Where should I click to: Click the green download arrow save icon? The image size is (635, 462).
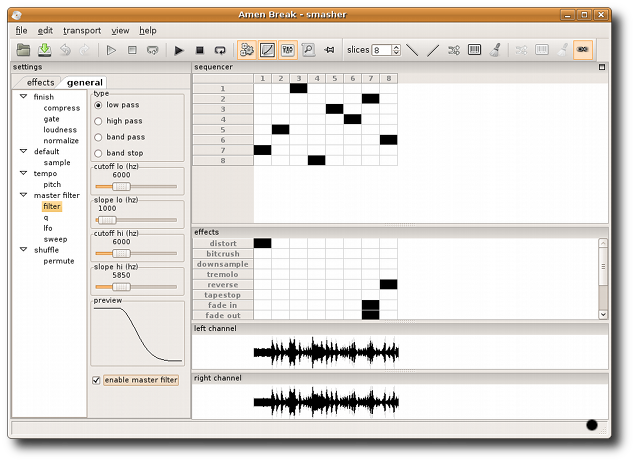(x=45, y=50)
